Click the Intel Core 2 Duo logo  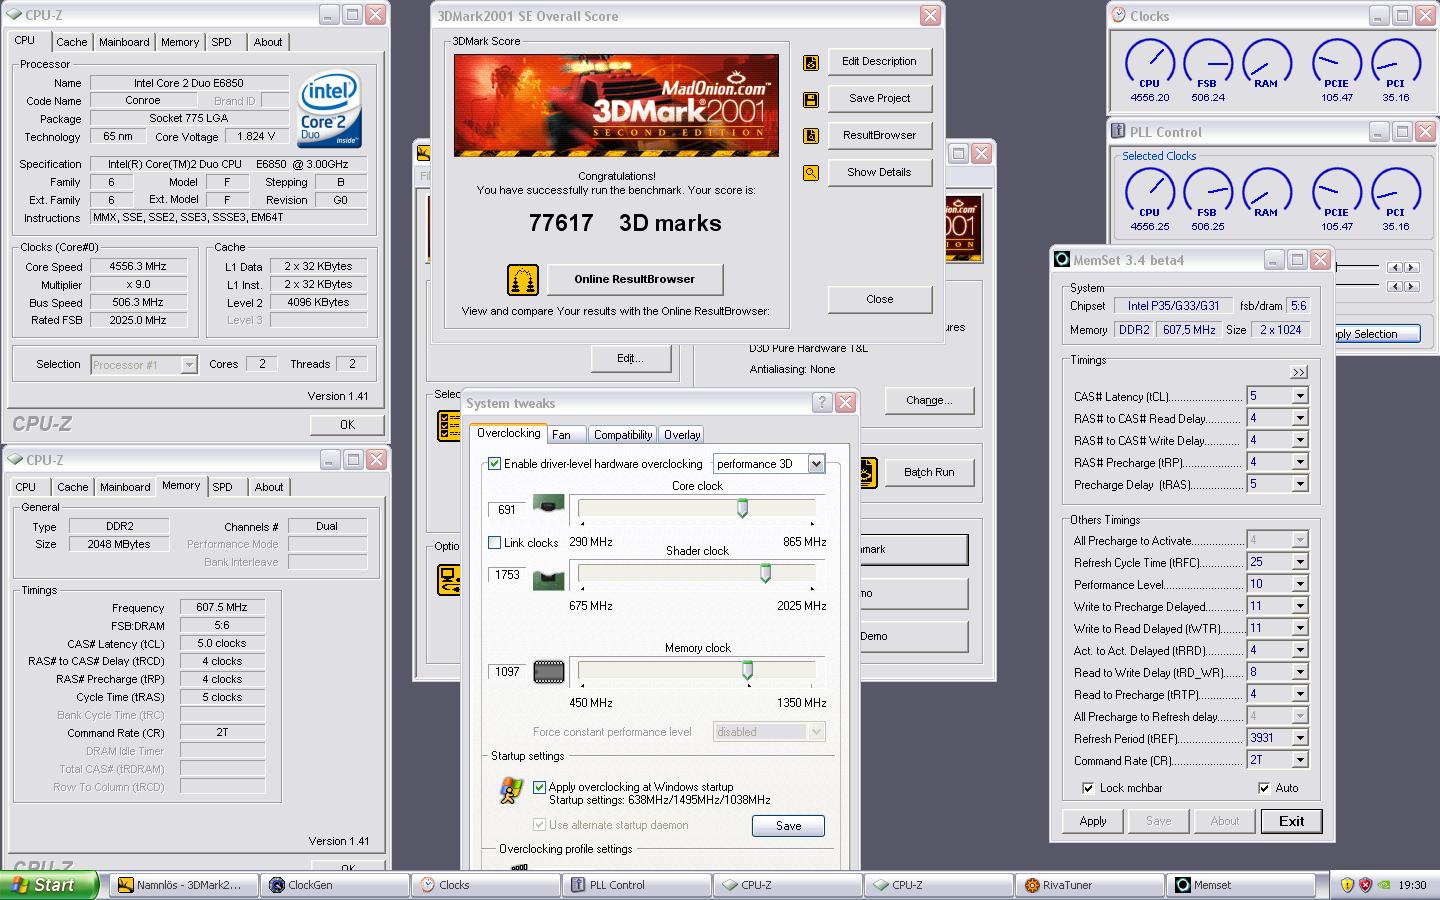[329, 109]
